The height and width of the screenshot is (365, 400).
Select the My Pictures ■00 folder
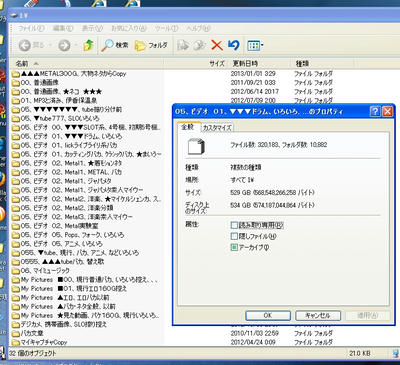tap(85, 280)
